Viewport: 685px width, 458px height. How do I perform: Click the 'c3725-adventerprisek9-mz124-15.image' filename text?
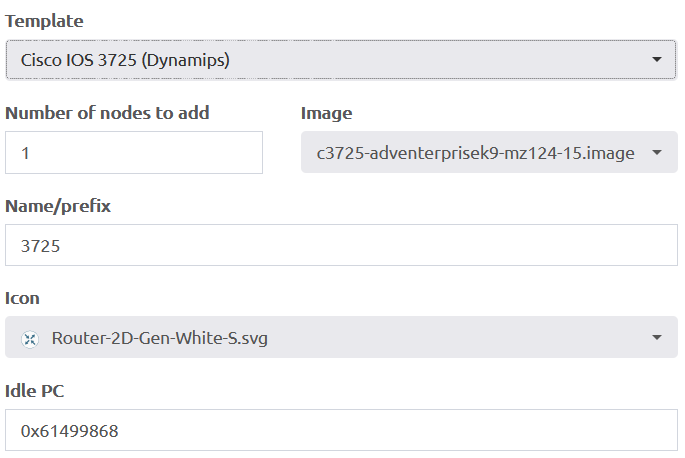click(475, 153)
